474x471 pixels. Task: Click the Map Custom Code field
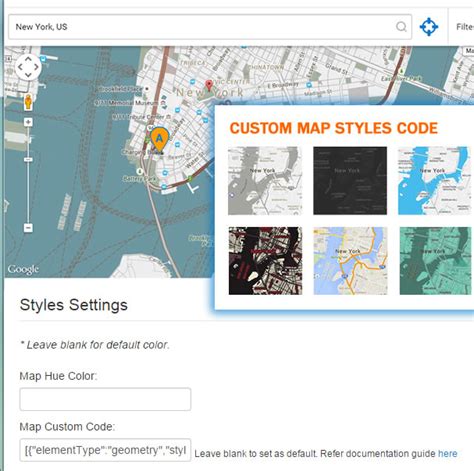pyautogui.click(x=105, y=450)
